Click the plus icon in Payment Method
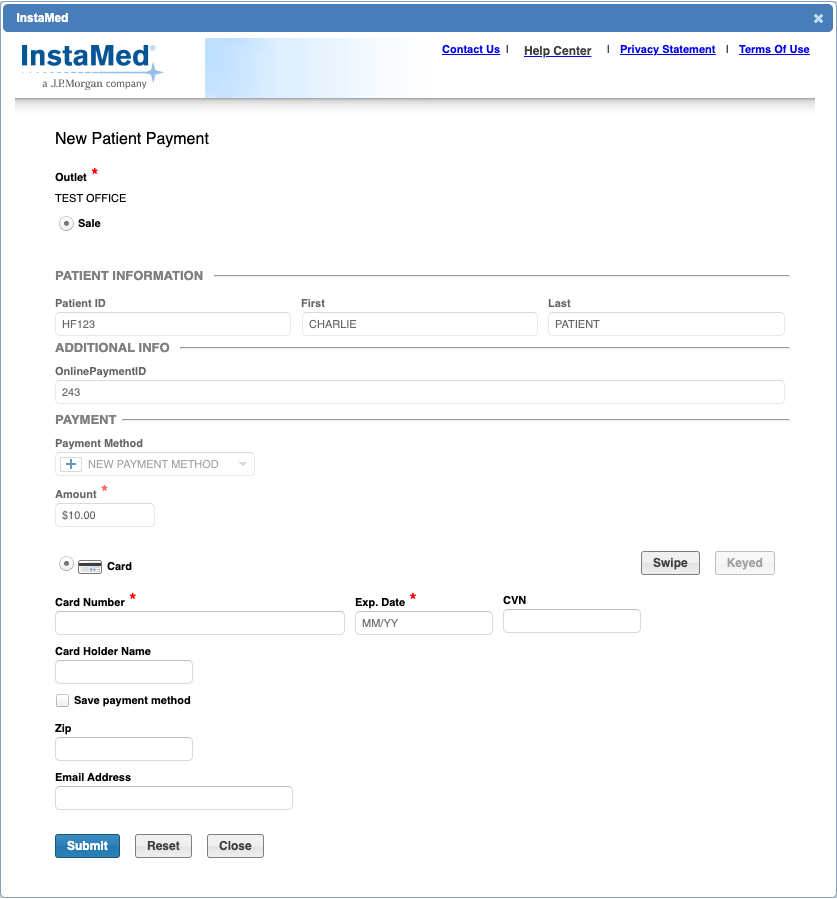Viewport: 837px width, 899px height. pyautogui.click(x=70, y=464)
